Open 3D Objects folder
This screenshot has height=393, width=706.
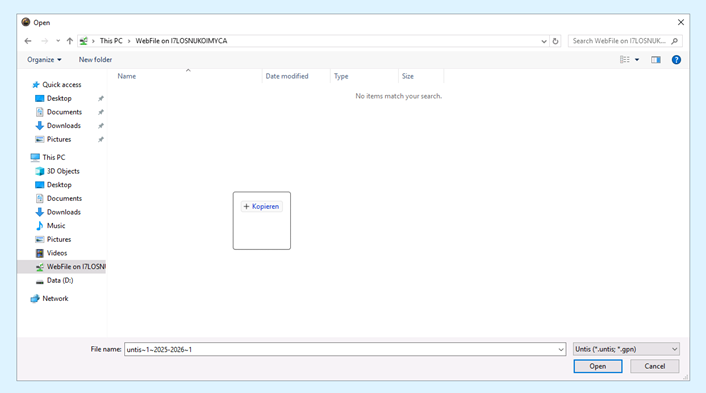pyautogui.click(x=63, y=171)
